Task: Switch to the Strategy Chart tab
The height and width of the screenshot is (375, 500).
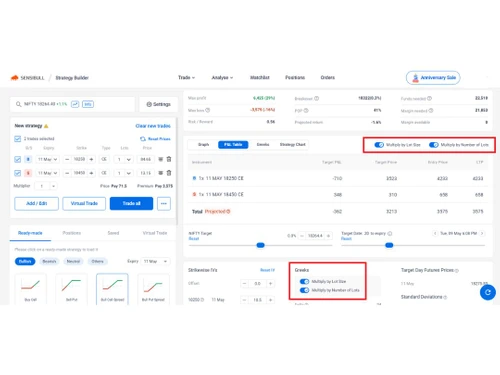Action: [x=293, y=145]
